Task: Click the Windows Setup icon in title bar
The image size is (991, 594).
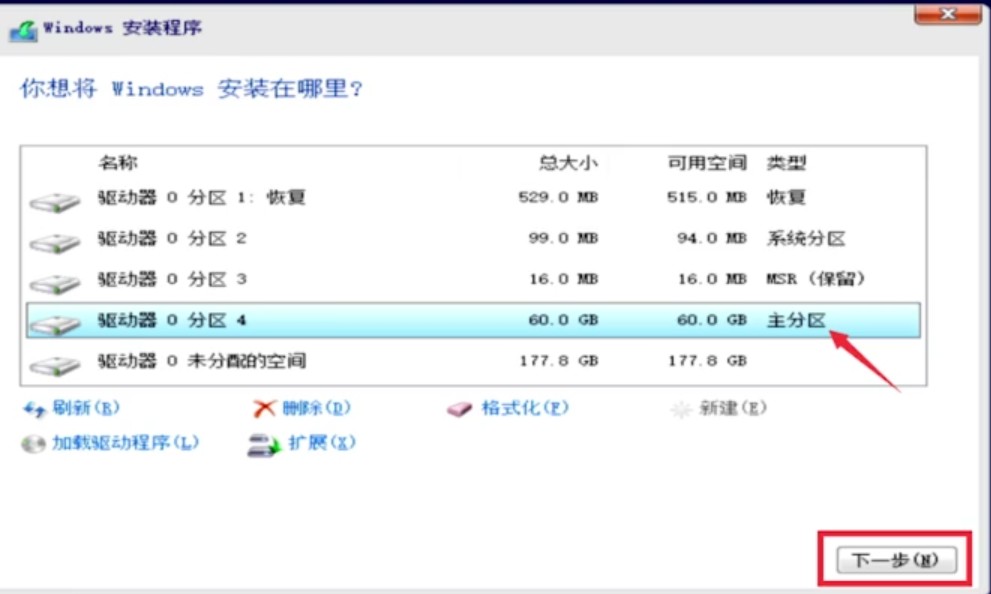Action: click(x=23, y=30)
